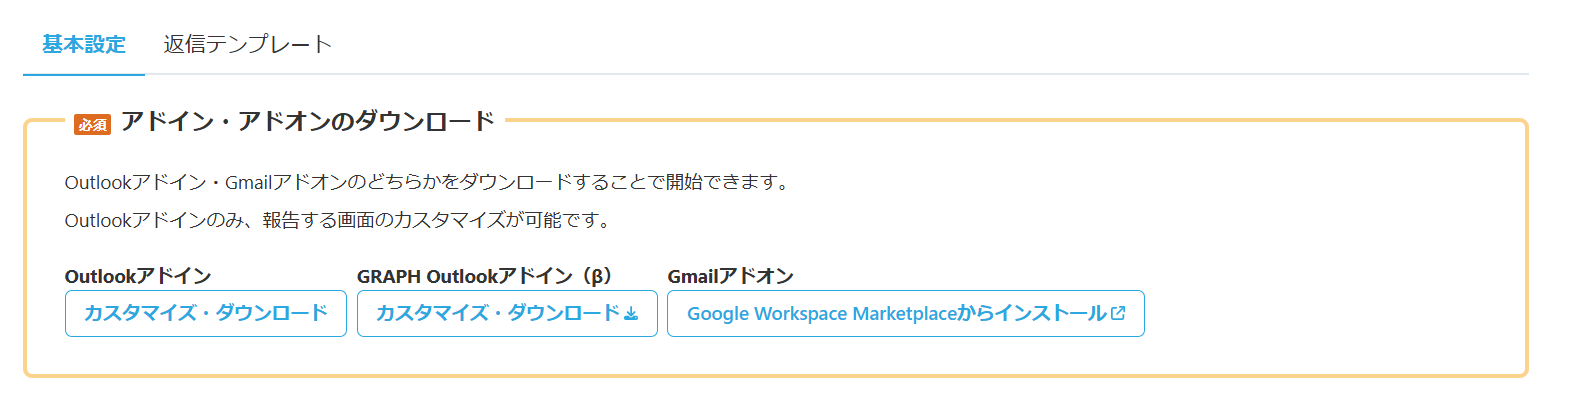Click the orange 必須 badge icon

[x=92, y=125]
